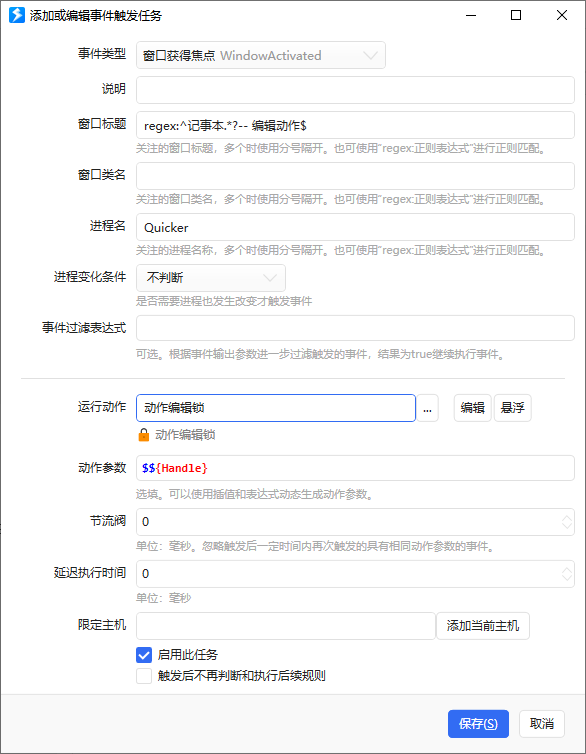Click the orange lock action icon
This screenshot has width=586, height=754.
[144, 435]
